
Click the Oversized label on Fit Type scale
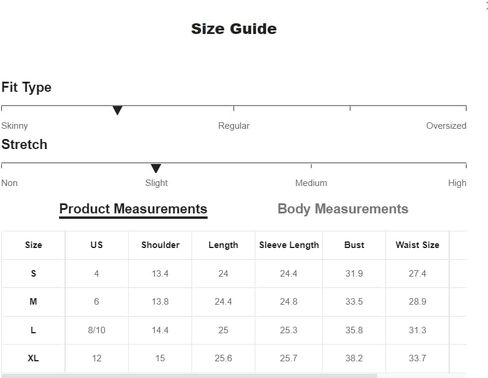(446, 126)
